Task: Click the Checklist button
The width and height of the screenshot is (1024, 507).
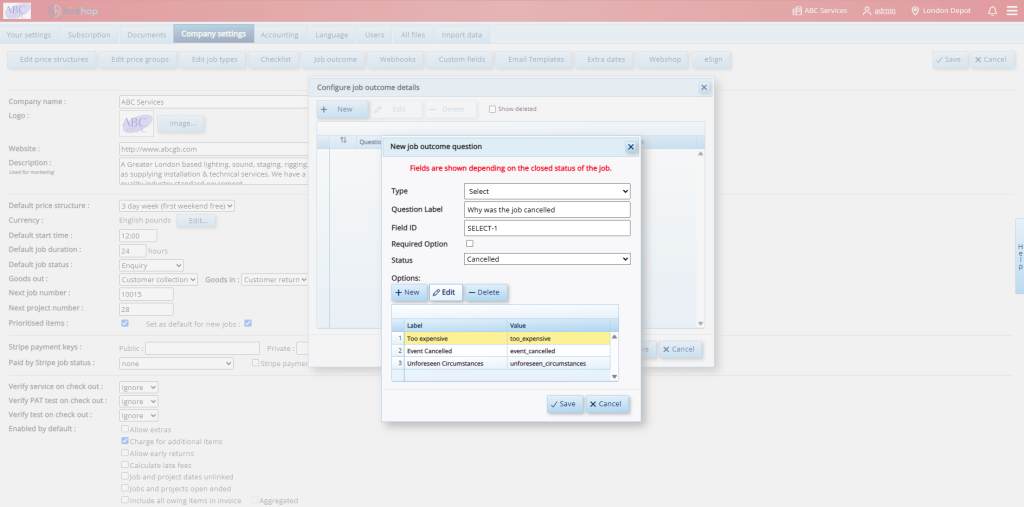Action: tap(275, 59)
